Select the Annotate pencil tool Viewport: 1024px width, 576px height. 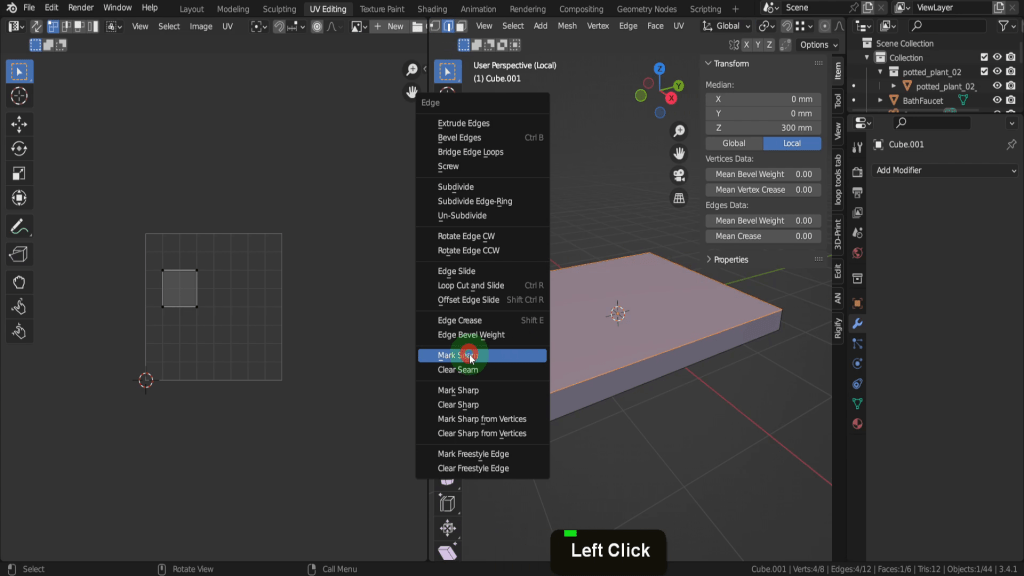[19, 227]
